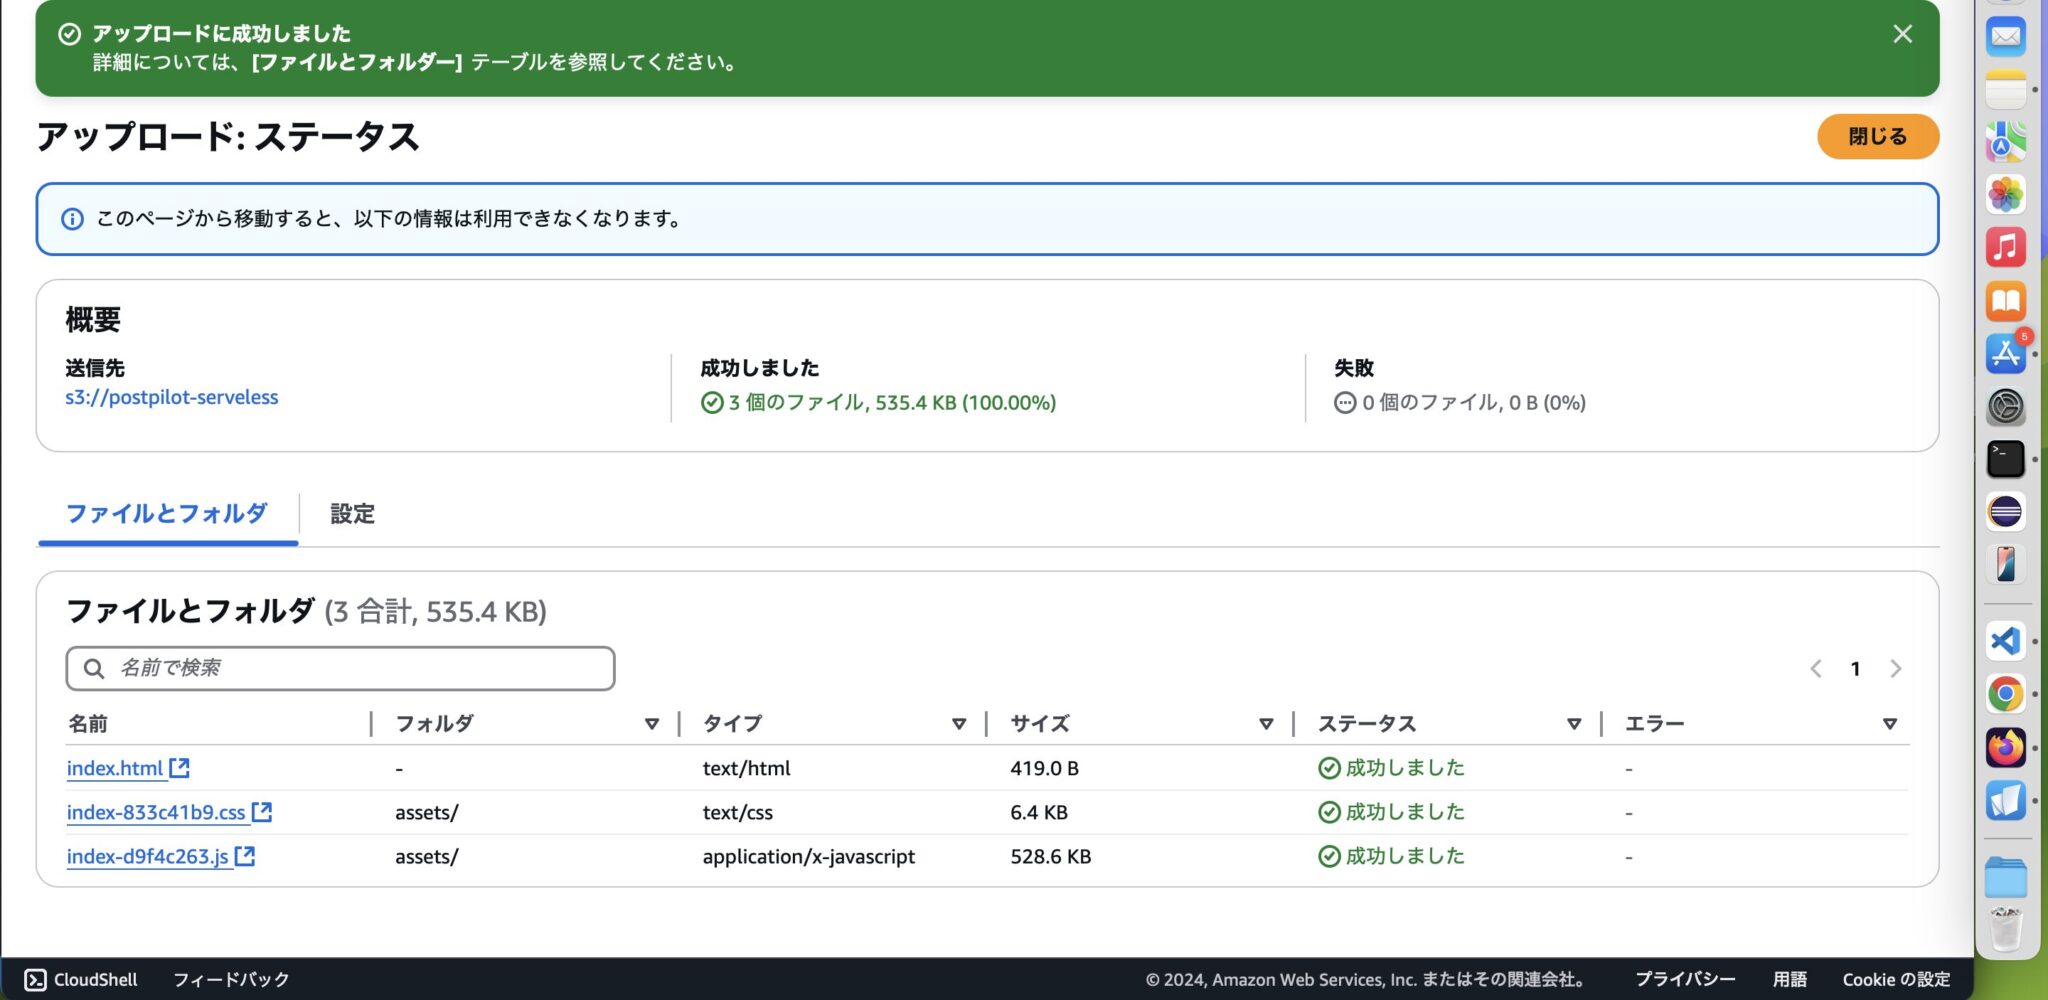Open index-833c41b9.css via its external link icon
The width and height of the screenshot is (2048, 1000).
262,812
